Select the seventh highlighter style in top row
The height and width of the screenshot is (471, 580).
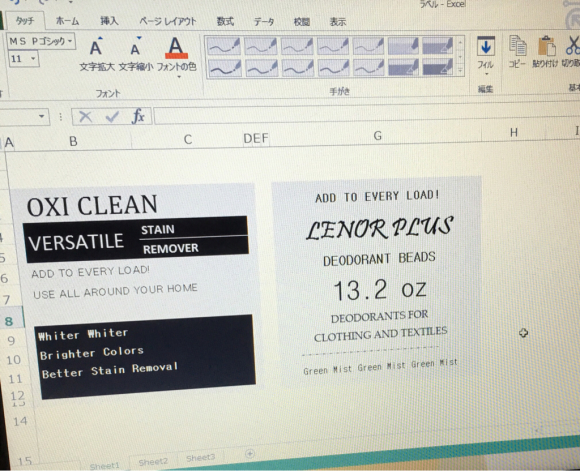point(438,46)
